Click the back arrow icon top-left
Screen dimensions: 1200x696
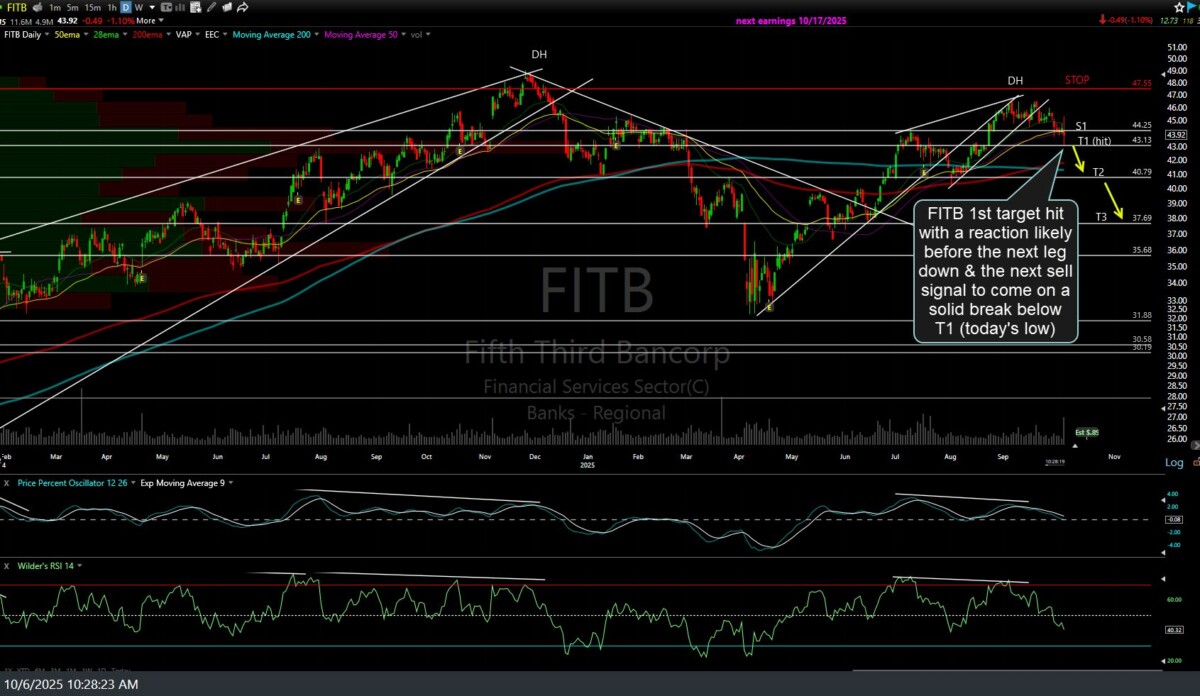pyautogui.click(x=38, y=7)
